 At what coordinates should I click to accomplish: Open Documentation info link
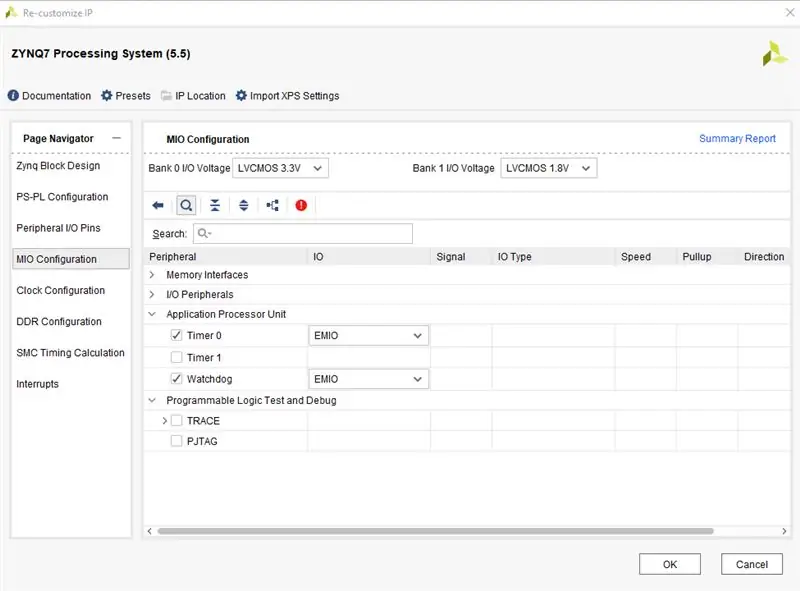(49, 95)
